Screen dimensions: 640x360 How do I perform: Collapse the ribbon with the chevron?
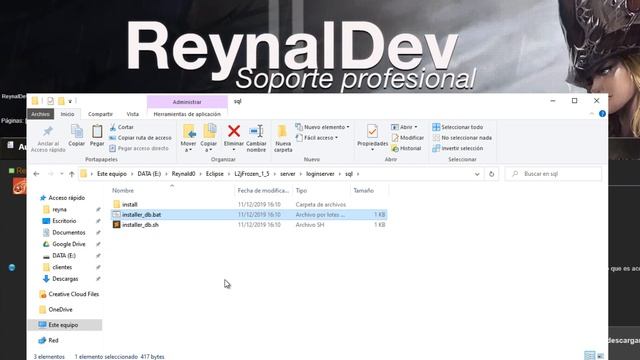[591, 114]
